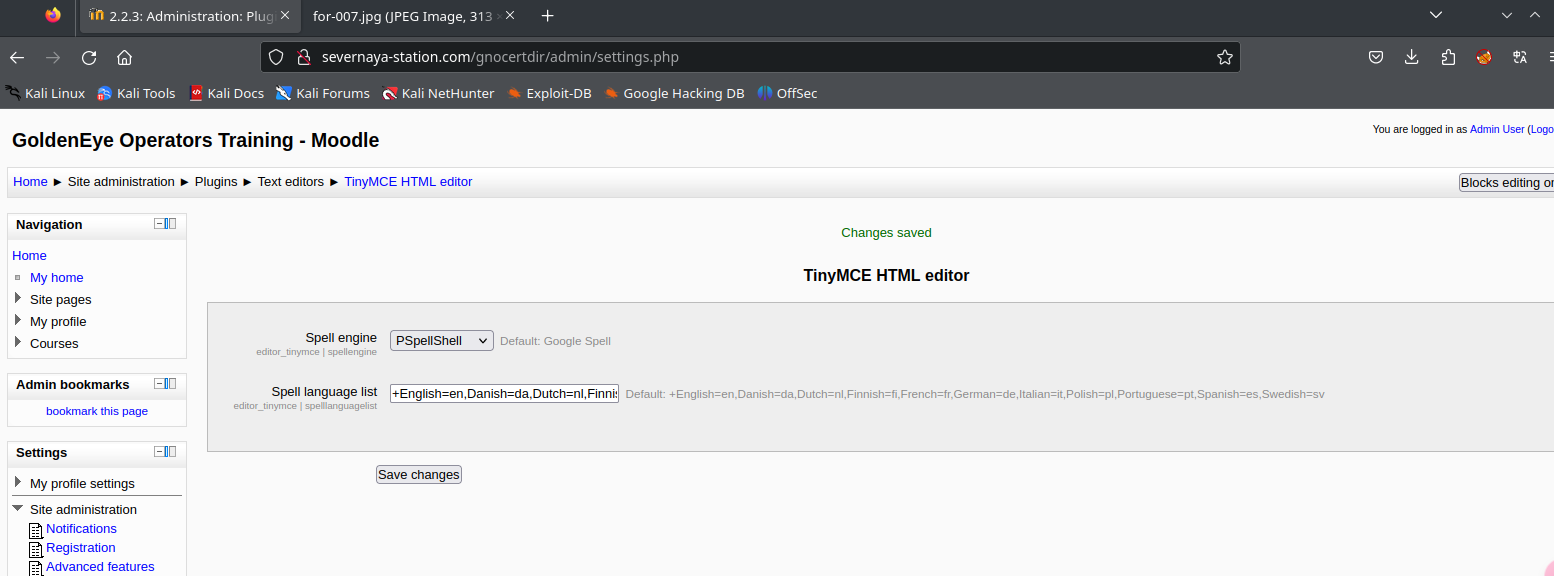Open the Spell engine dropdown

pyautogui.click(x=442, y=340)
